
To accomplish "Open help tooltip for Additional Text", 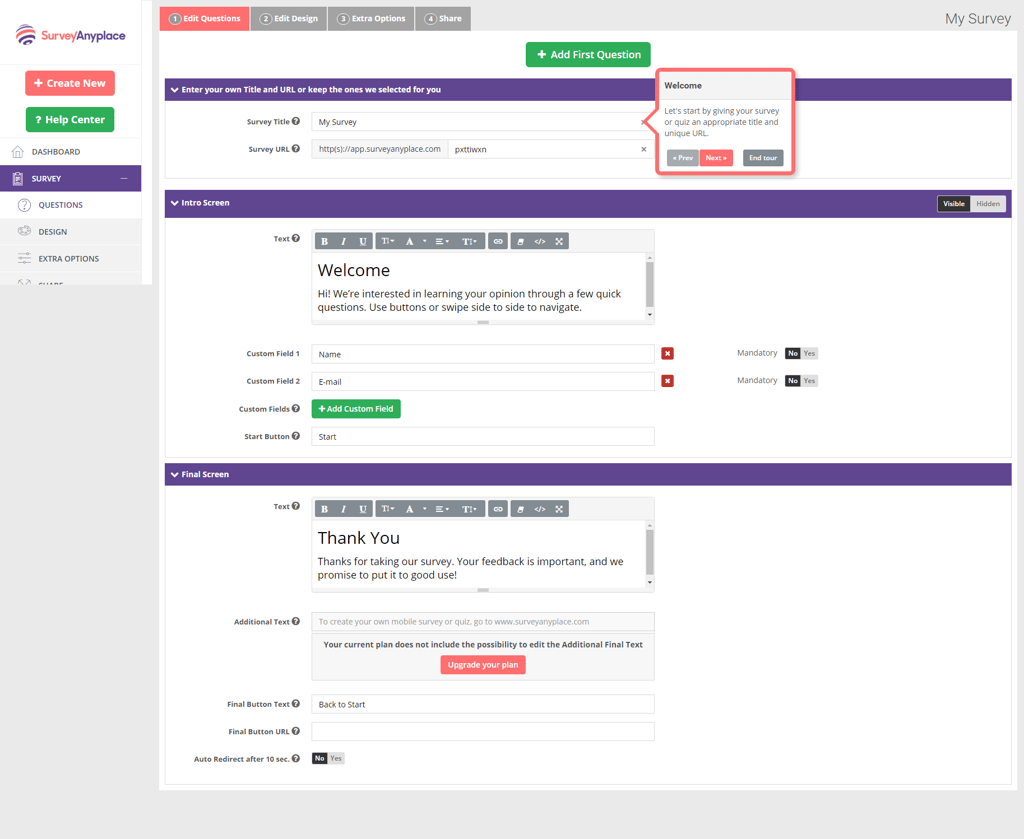I will 296,622.
